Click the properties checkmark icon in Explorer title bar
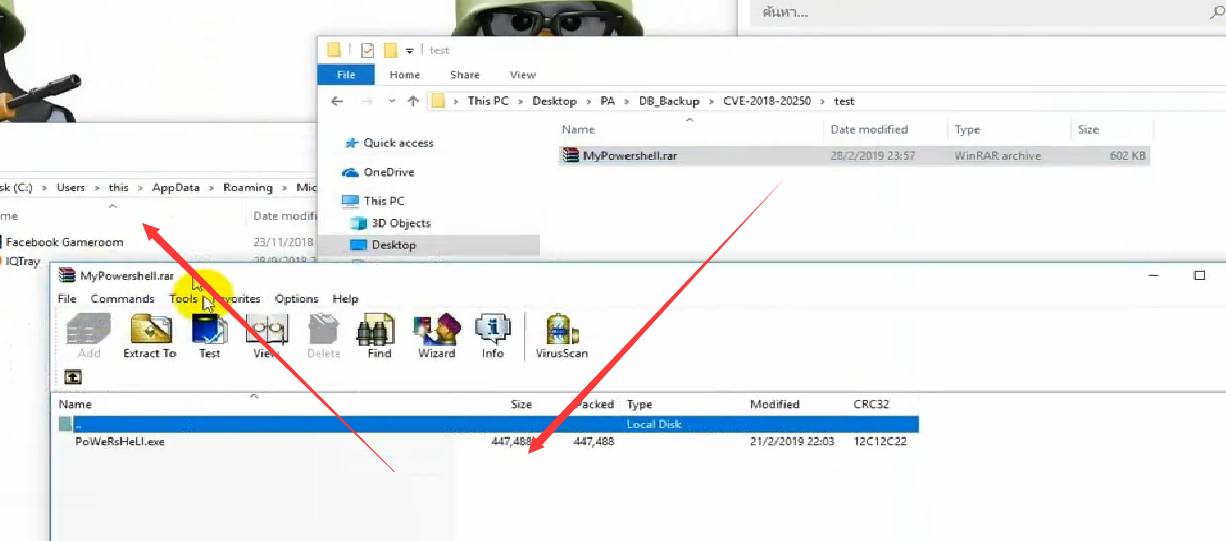This screenshot has width=1226, height=541. [x=367, y=50]
